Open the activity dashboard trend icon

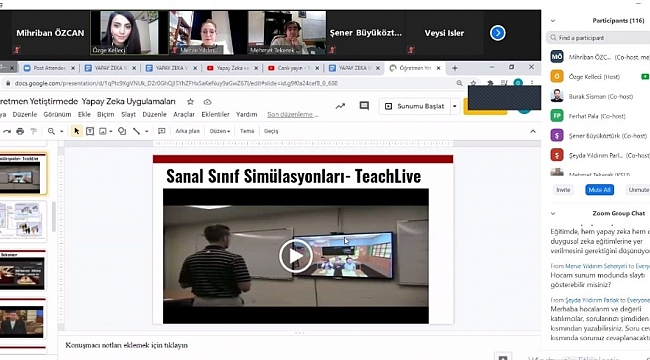click(340, 106)
